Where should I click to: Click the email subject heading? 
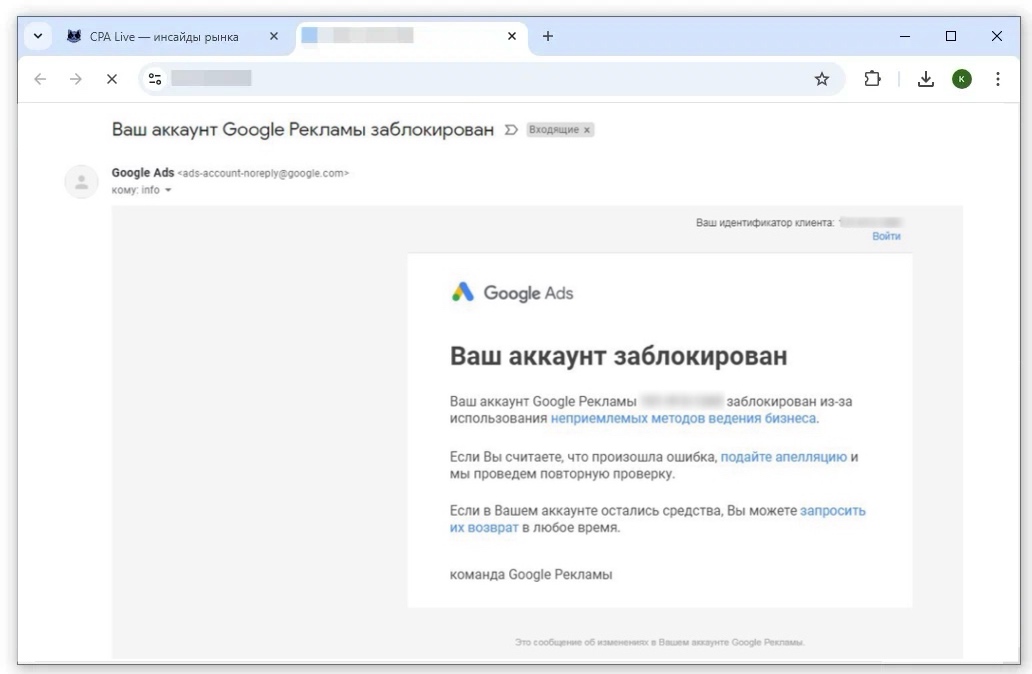(x=303, y=130)
